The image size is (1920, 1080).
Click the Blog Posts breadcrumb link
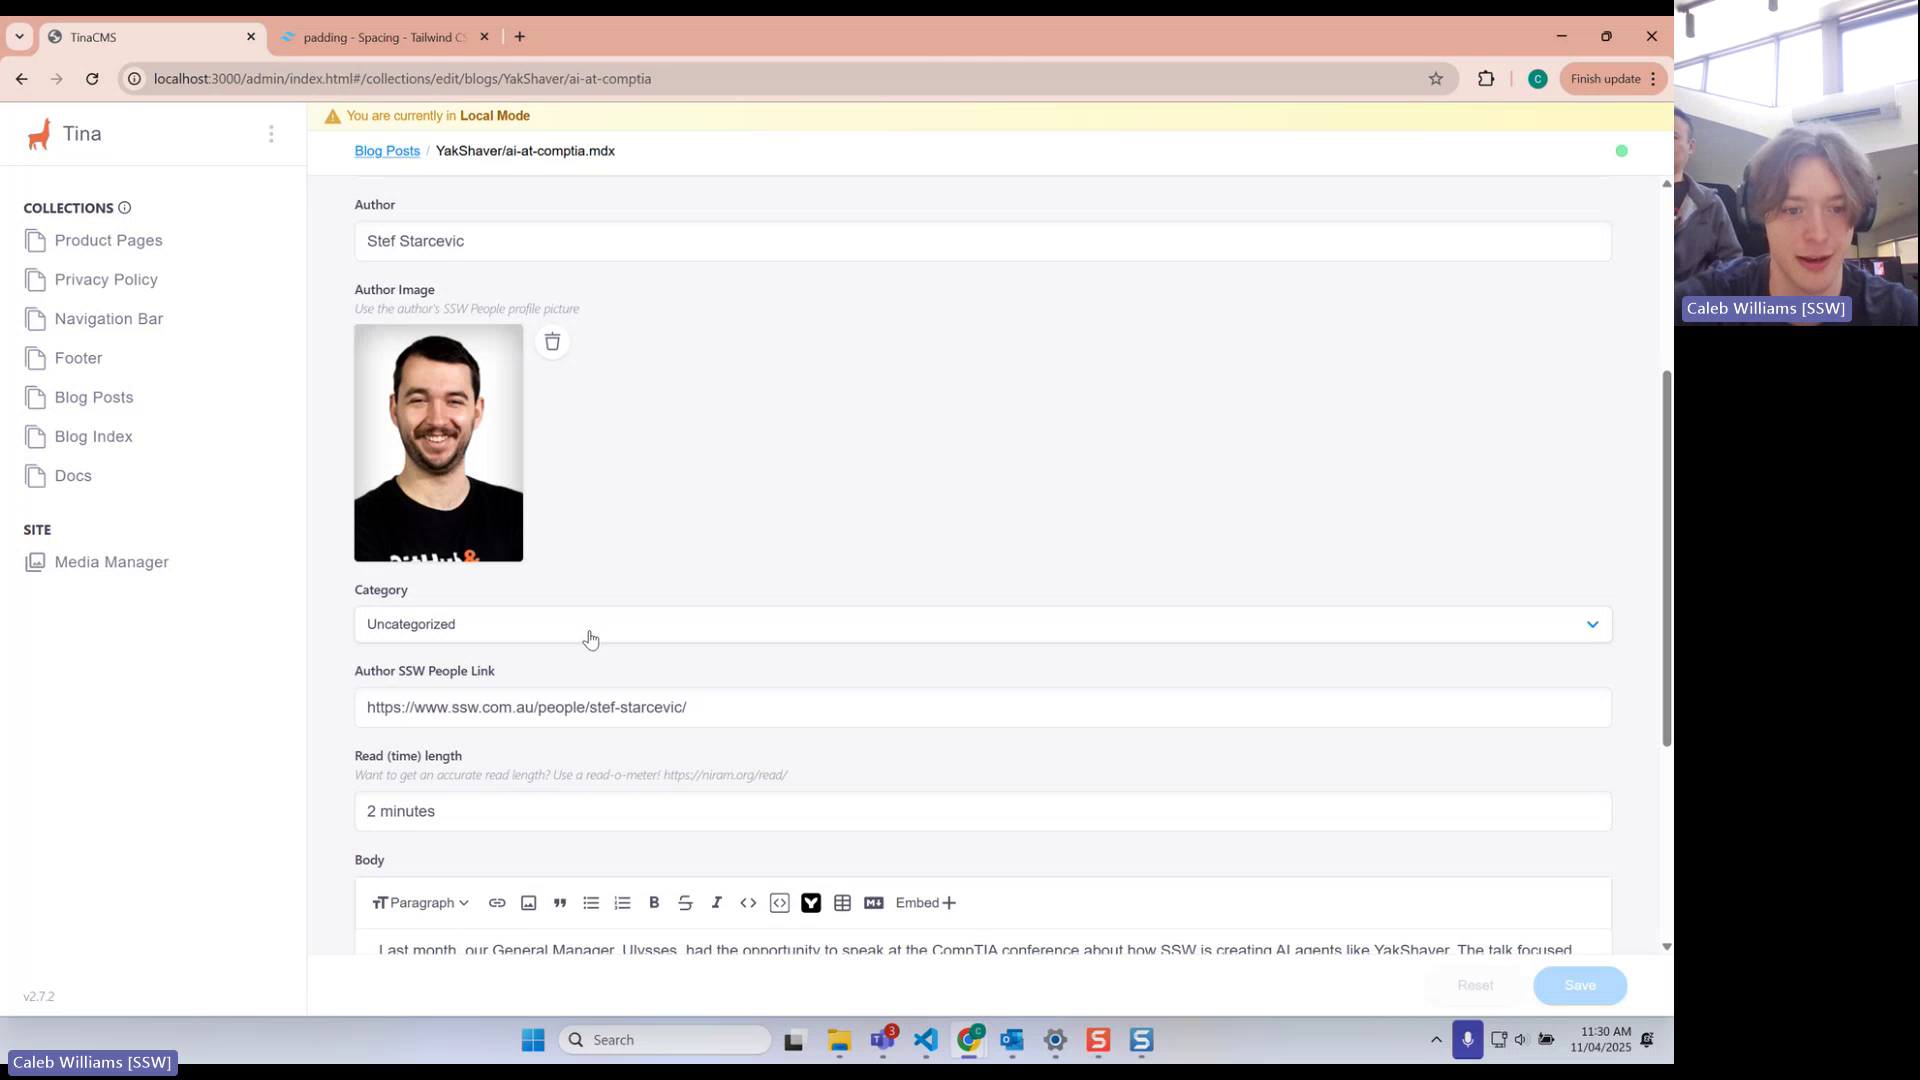pyautogui.click(x=387, y=151)
